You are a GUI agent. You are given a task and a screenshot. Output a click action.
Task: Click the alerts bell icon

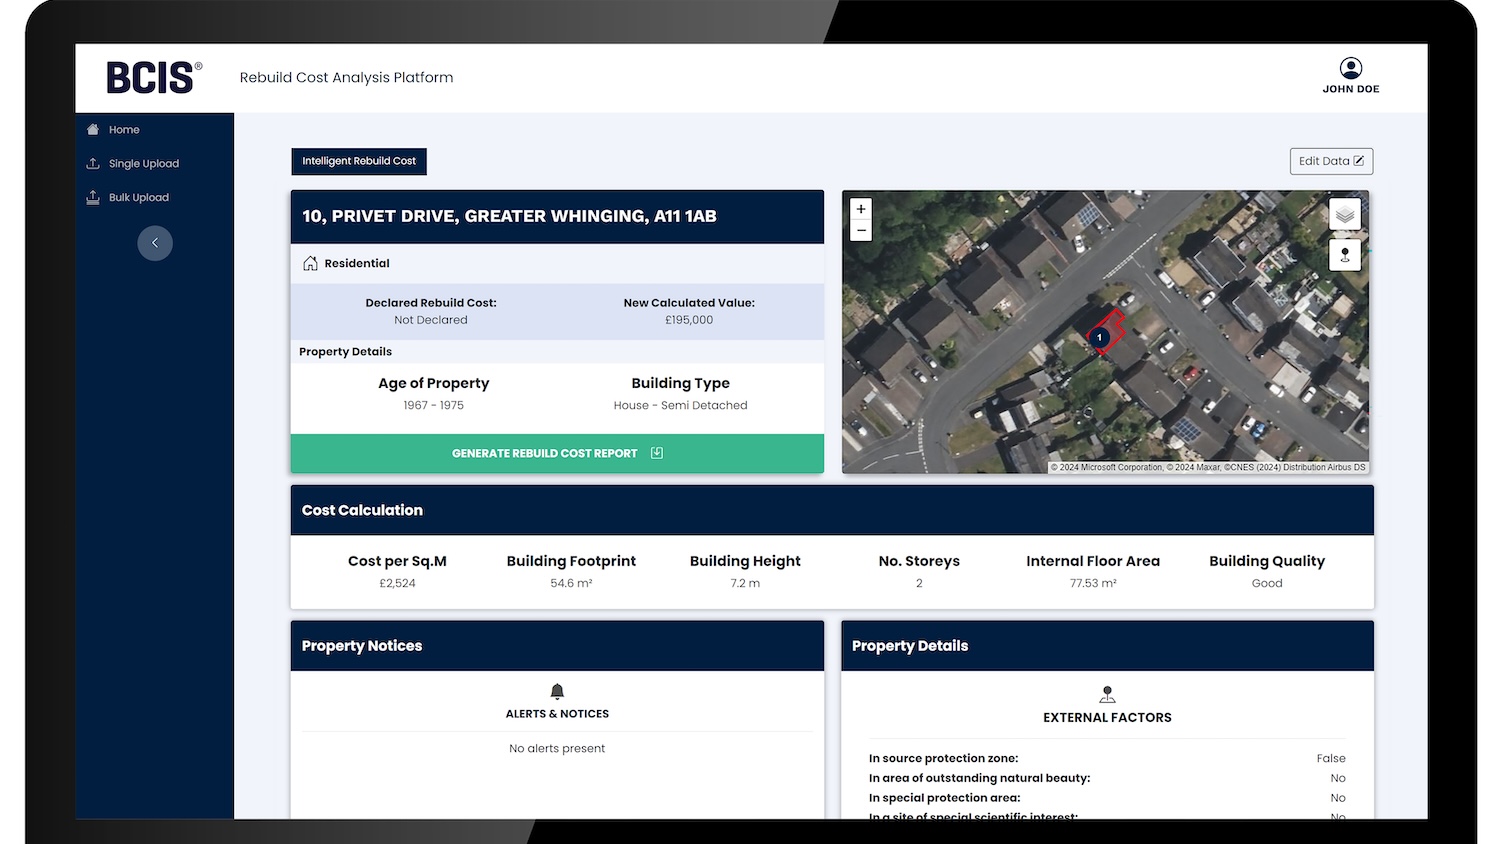[x=557, y=690]
